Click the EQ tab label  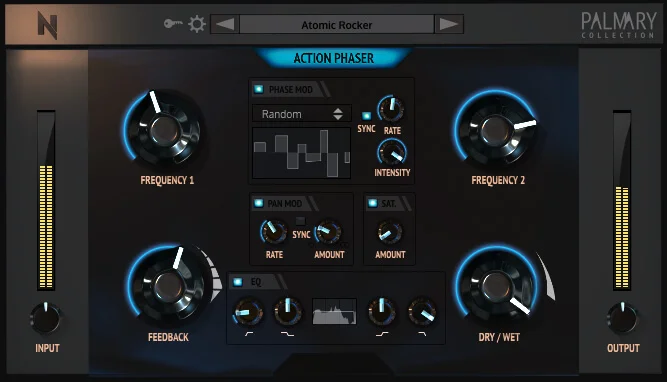(256, 282)
